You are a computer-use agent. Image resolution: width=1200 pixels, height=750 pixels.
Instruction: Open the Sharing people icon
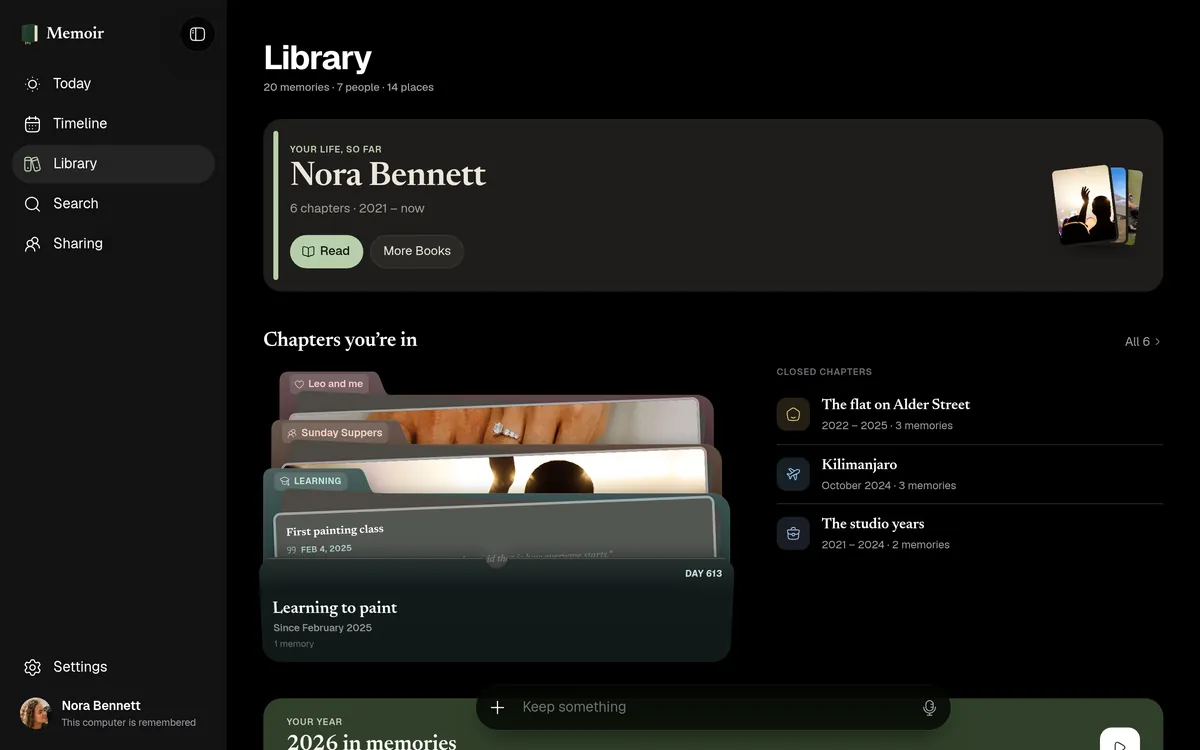[32, 244]
